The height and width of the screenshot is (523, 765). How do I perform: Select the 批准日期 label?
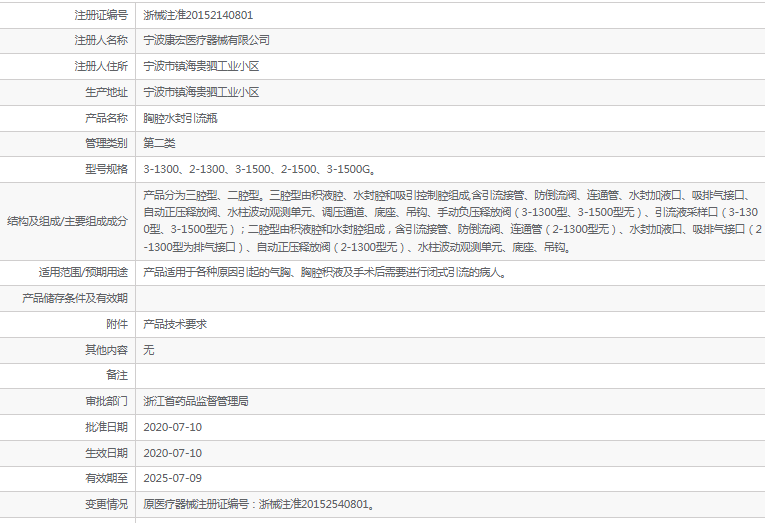(x=106, y=427)
